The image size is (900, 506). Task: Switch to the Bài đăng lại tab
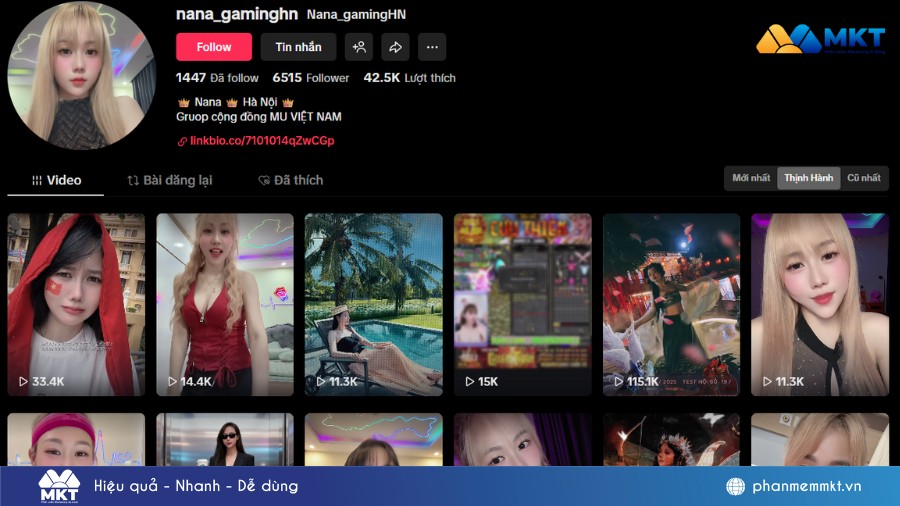pos(170,180)
